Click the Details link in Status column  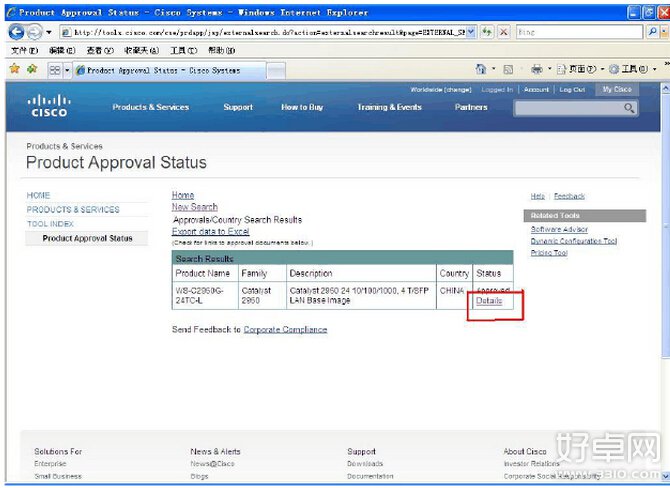[x=489, y=301]
